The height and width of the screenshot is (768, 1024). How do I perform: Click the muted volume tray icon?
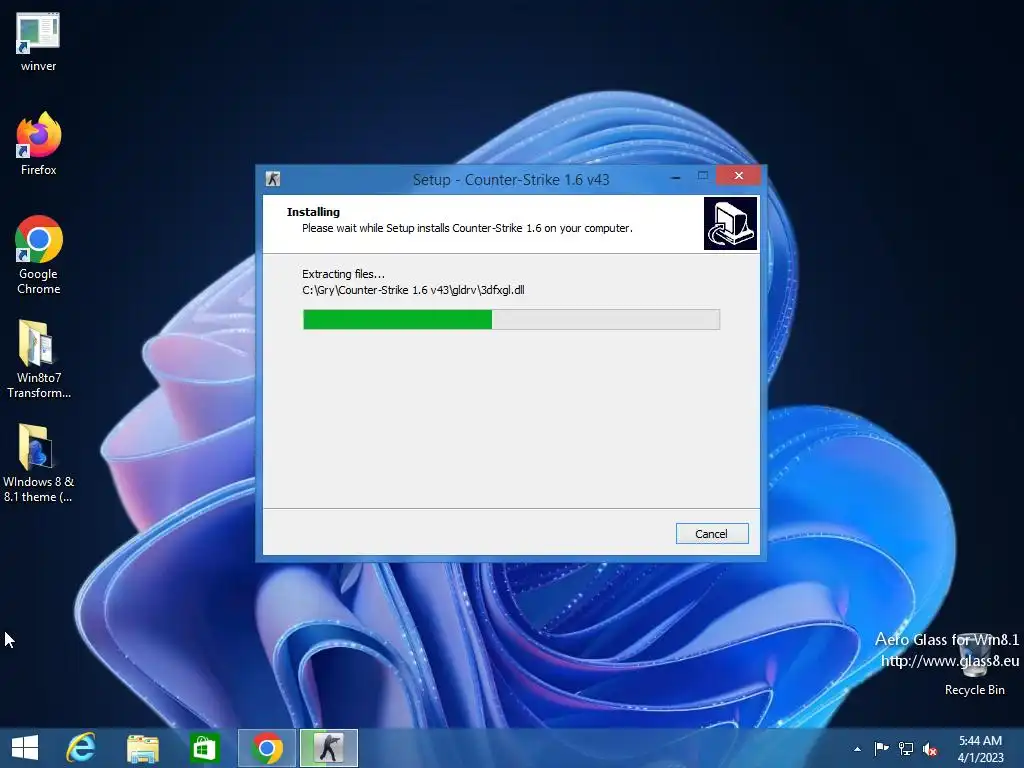[x=930, y=749]
